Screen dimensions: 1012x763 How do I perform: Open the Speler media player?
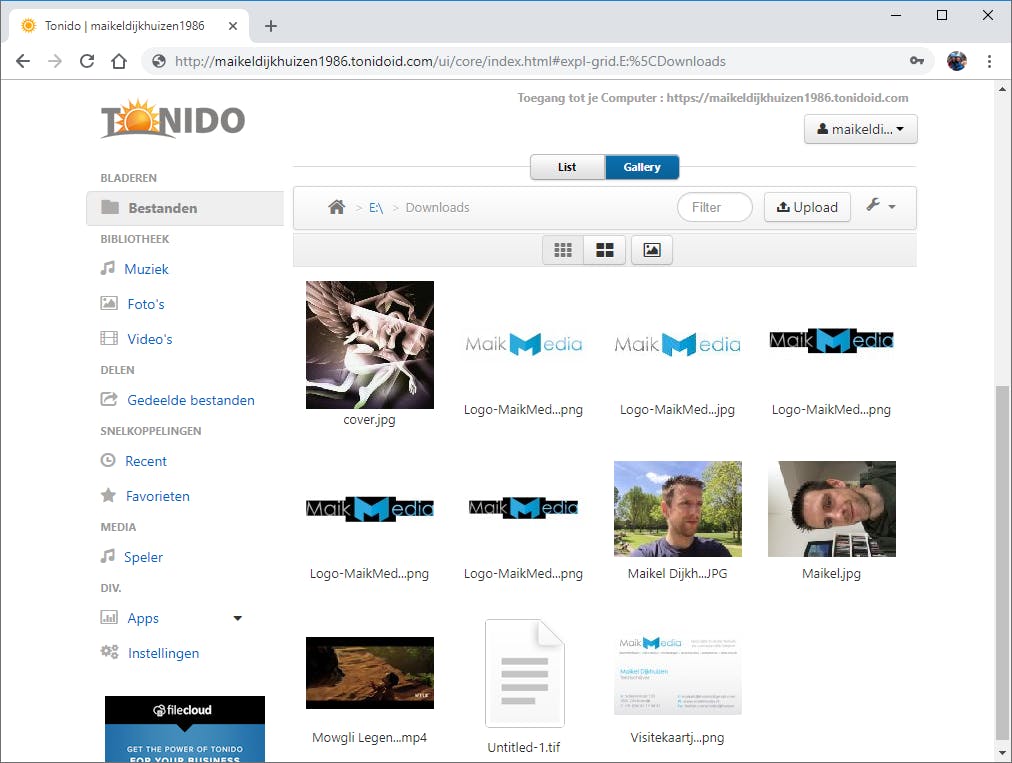point(143,557)
